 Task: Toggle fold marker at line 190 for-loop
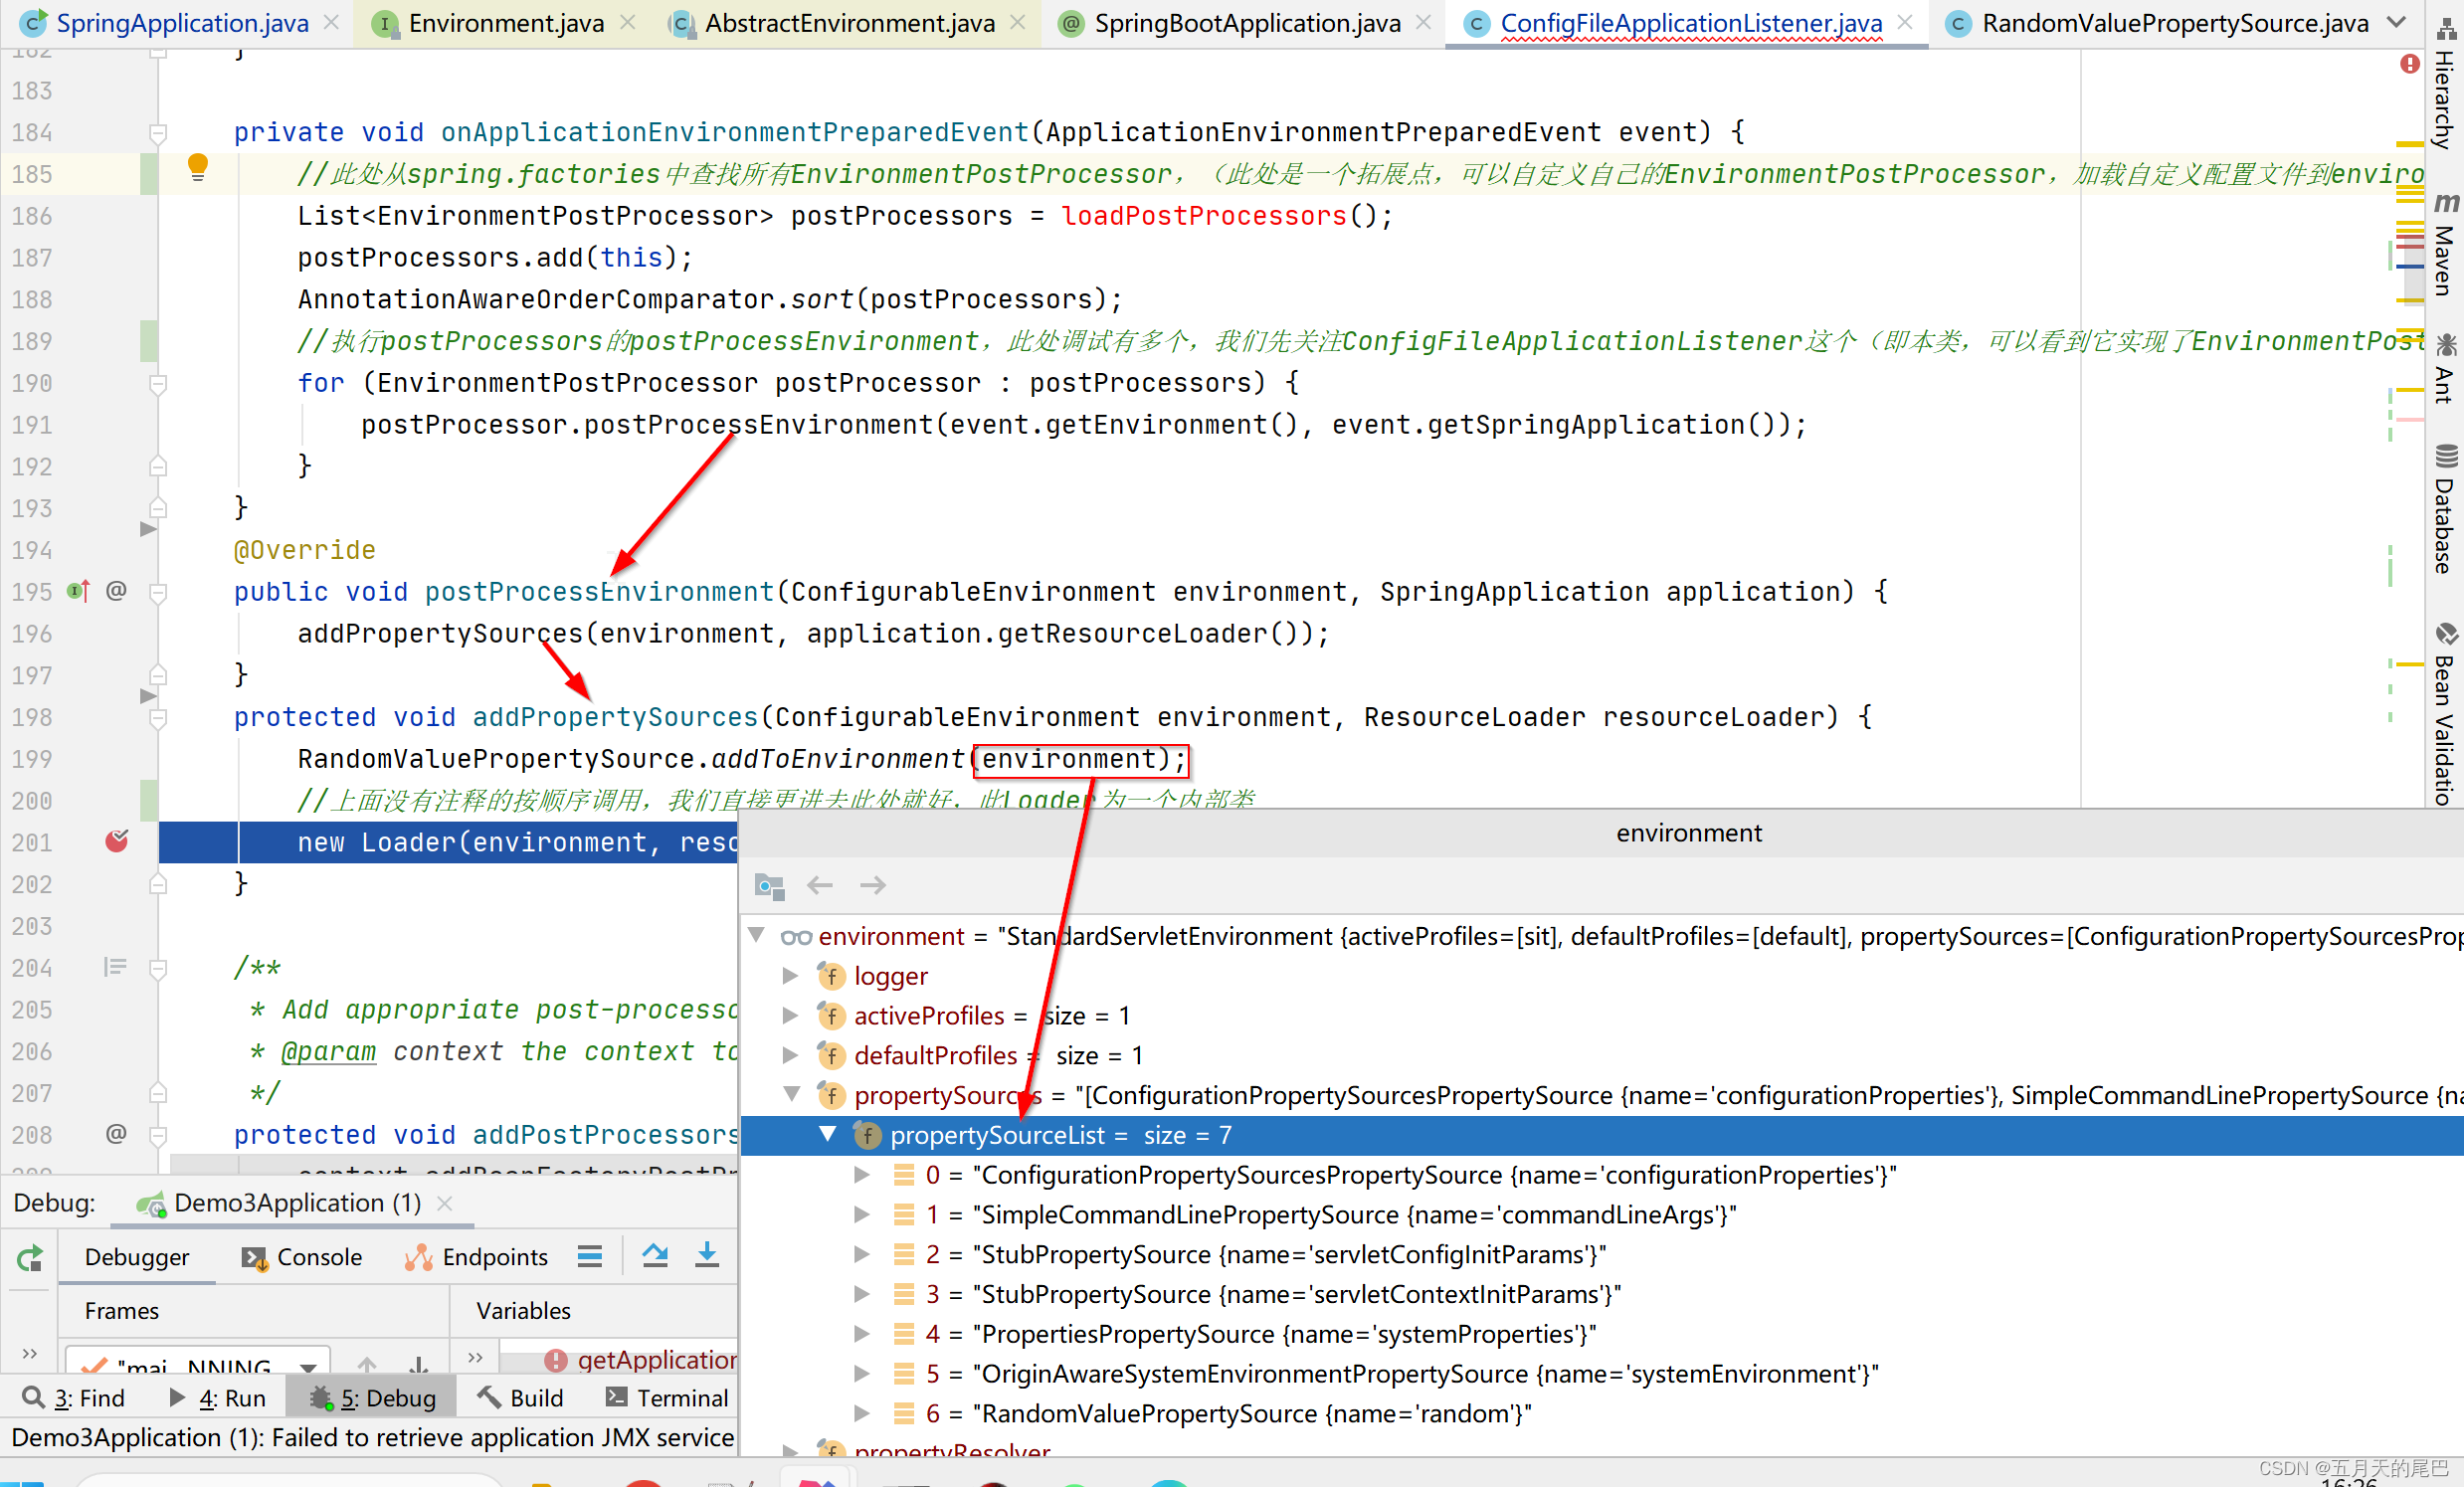(x=158, y=384)
